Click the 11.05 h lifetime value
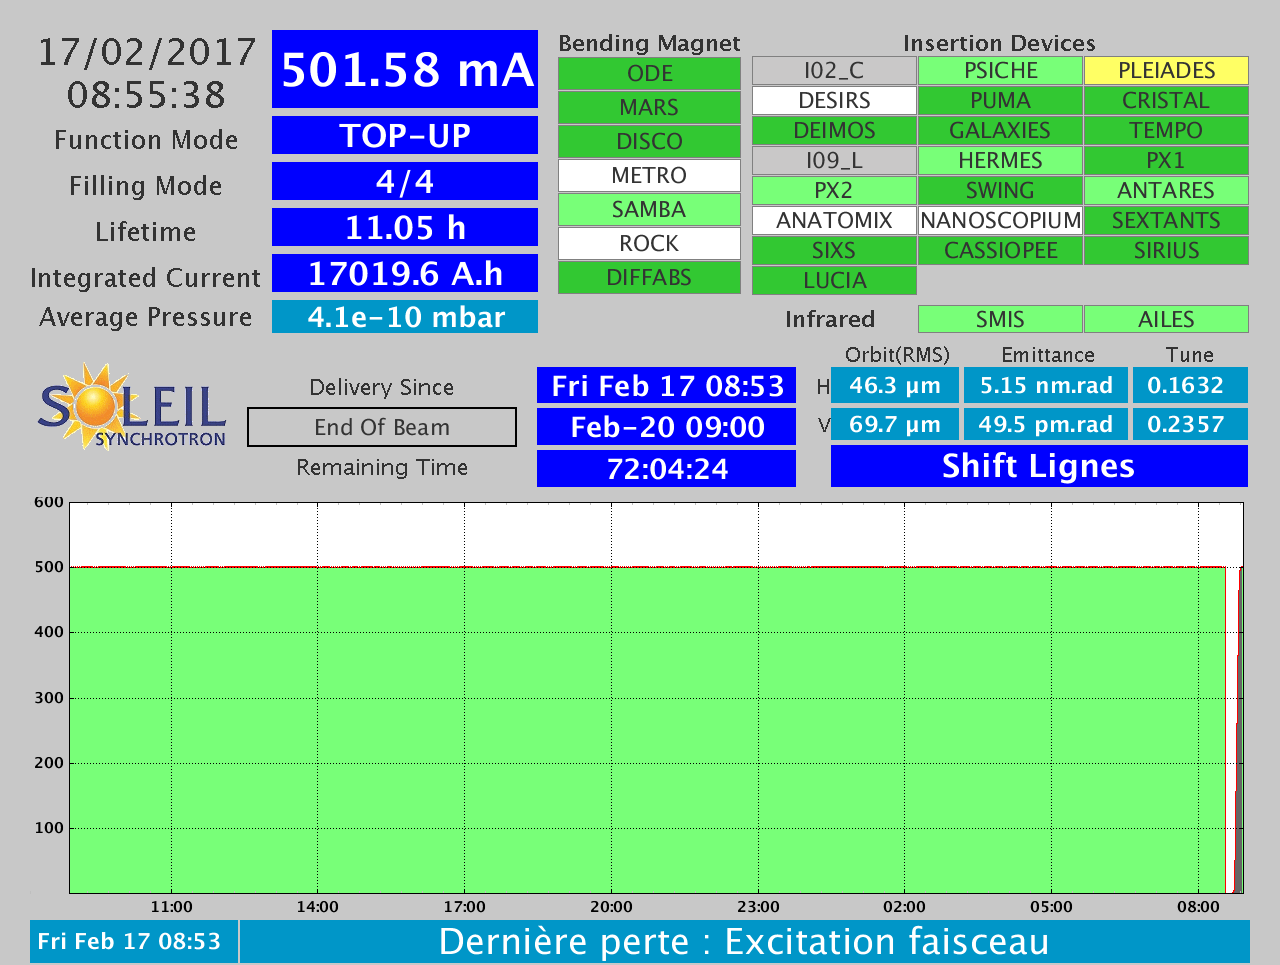1280x965 pixels. coord(405,227)
